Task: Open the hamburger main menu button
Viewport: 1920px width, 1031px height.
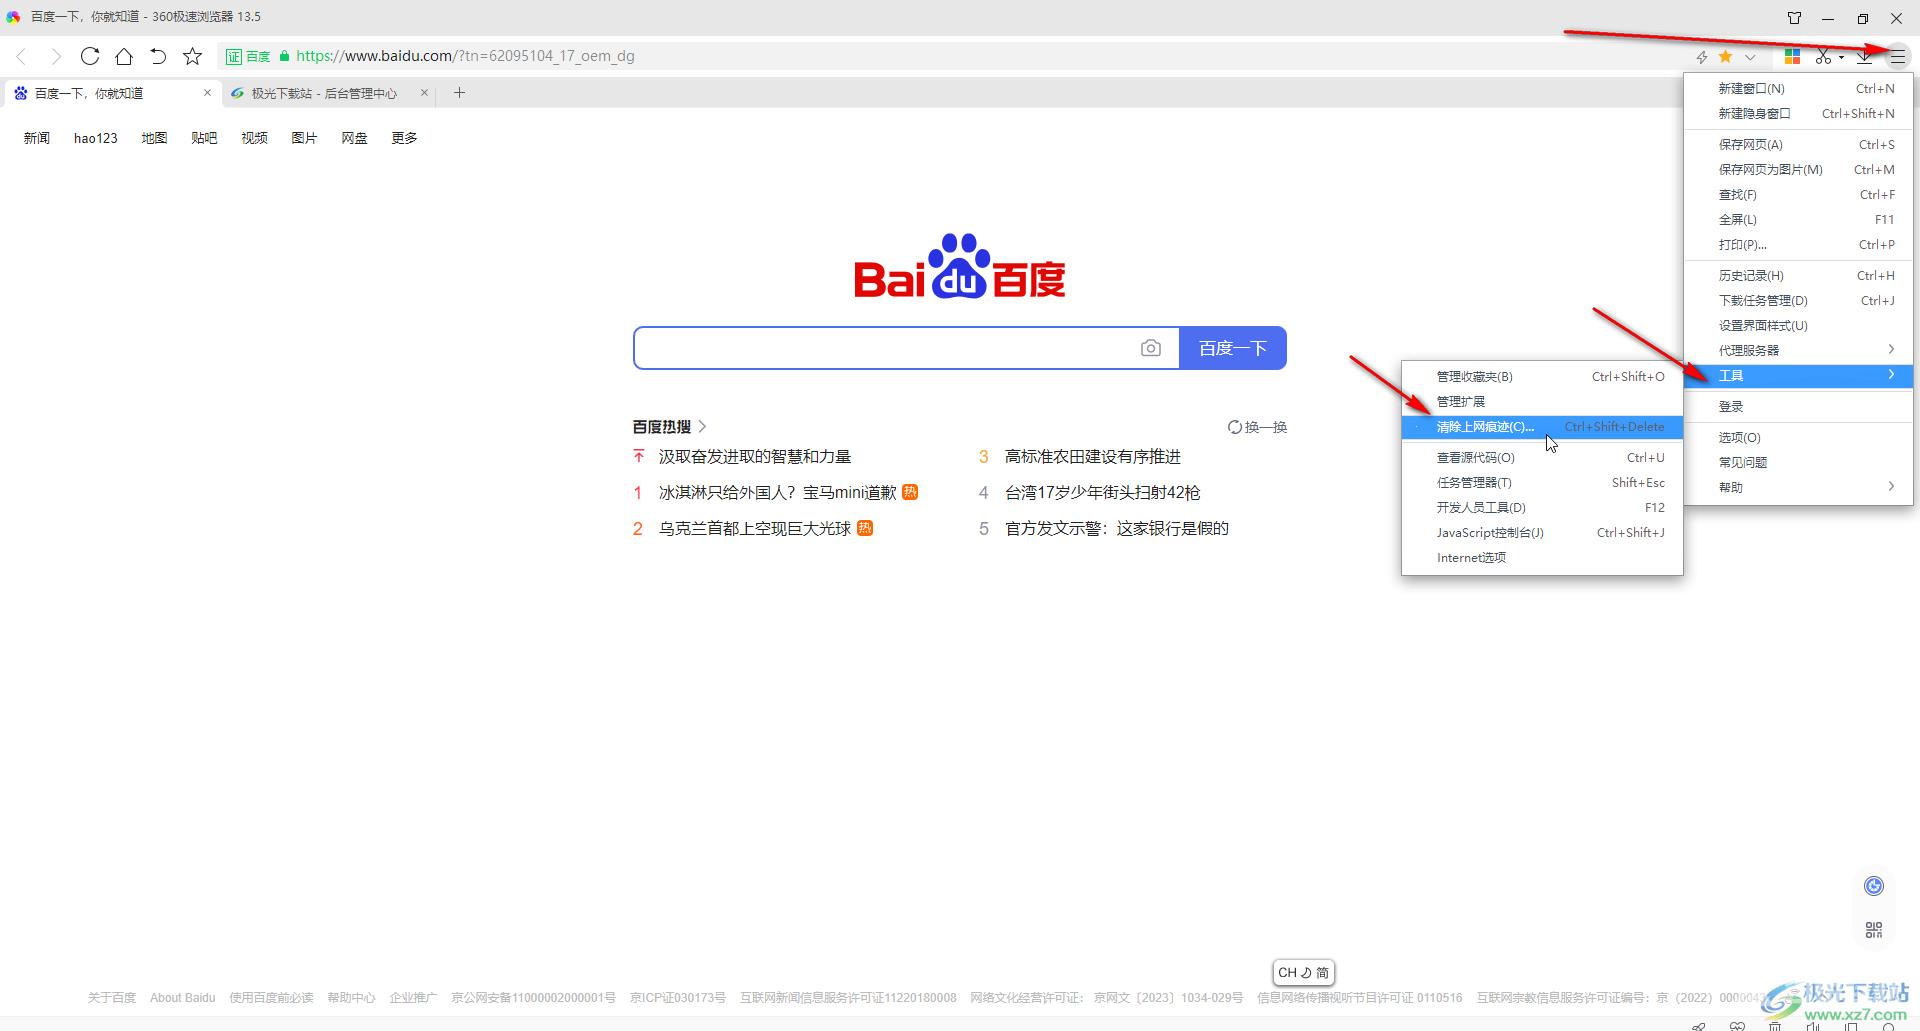Action: [x=1897, y=57]
